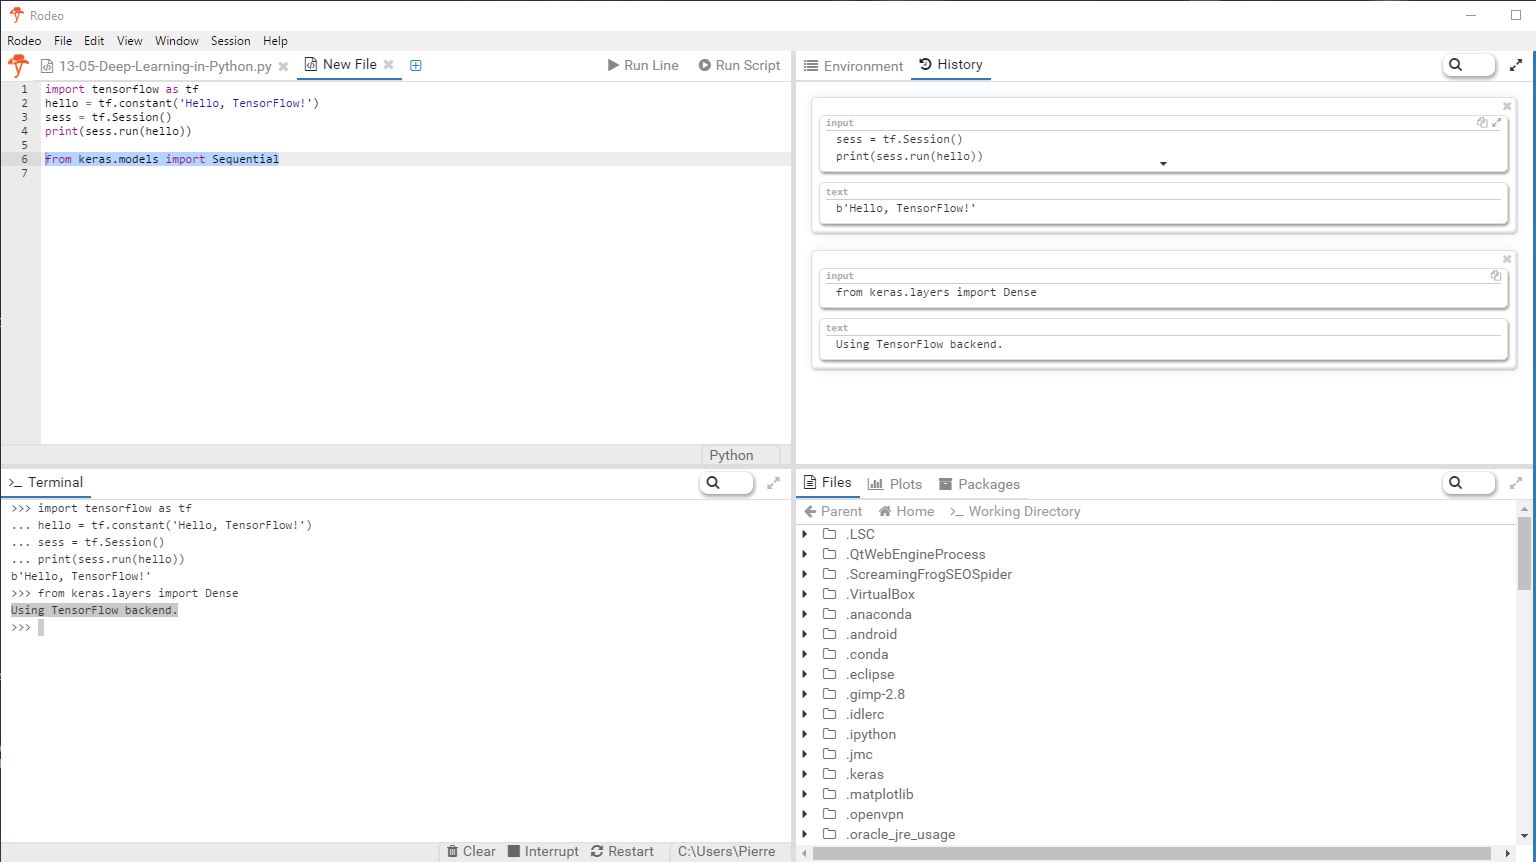The width and height of the screenshot is (1536, 862).
Task: Expand the .VirtualBox folder arrow
Action: pyautogui.click(x=805, y=594)
